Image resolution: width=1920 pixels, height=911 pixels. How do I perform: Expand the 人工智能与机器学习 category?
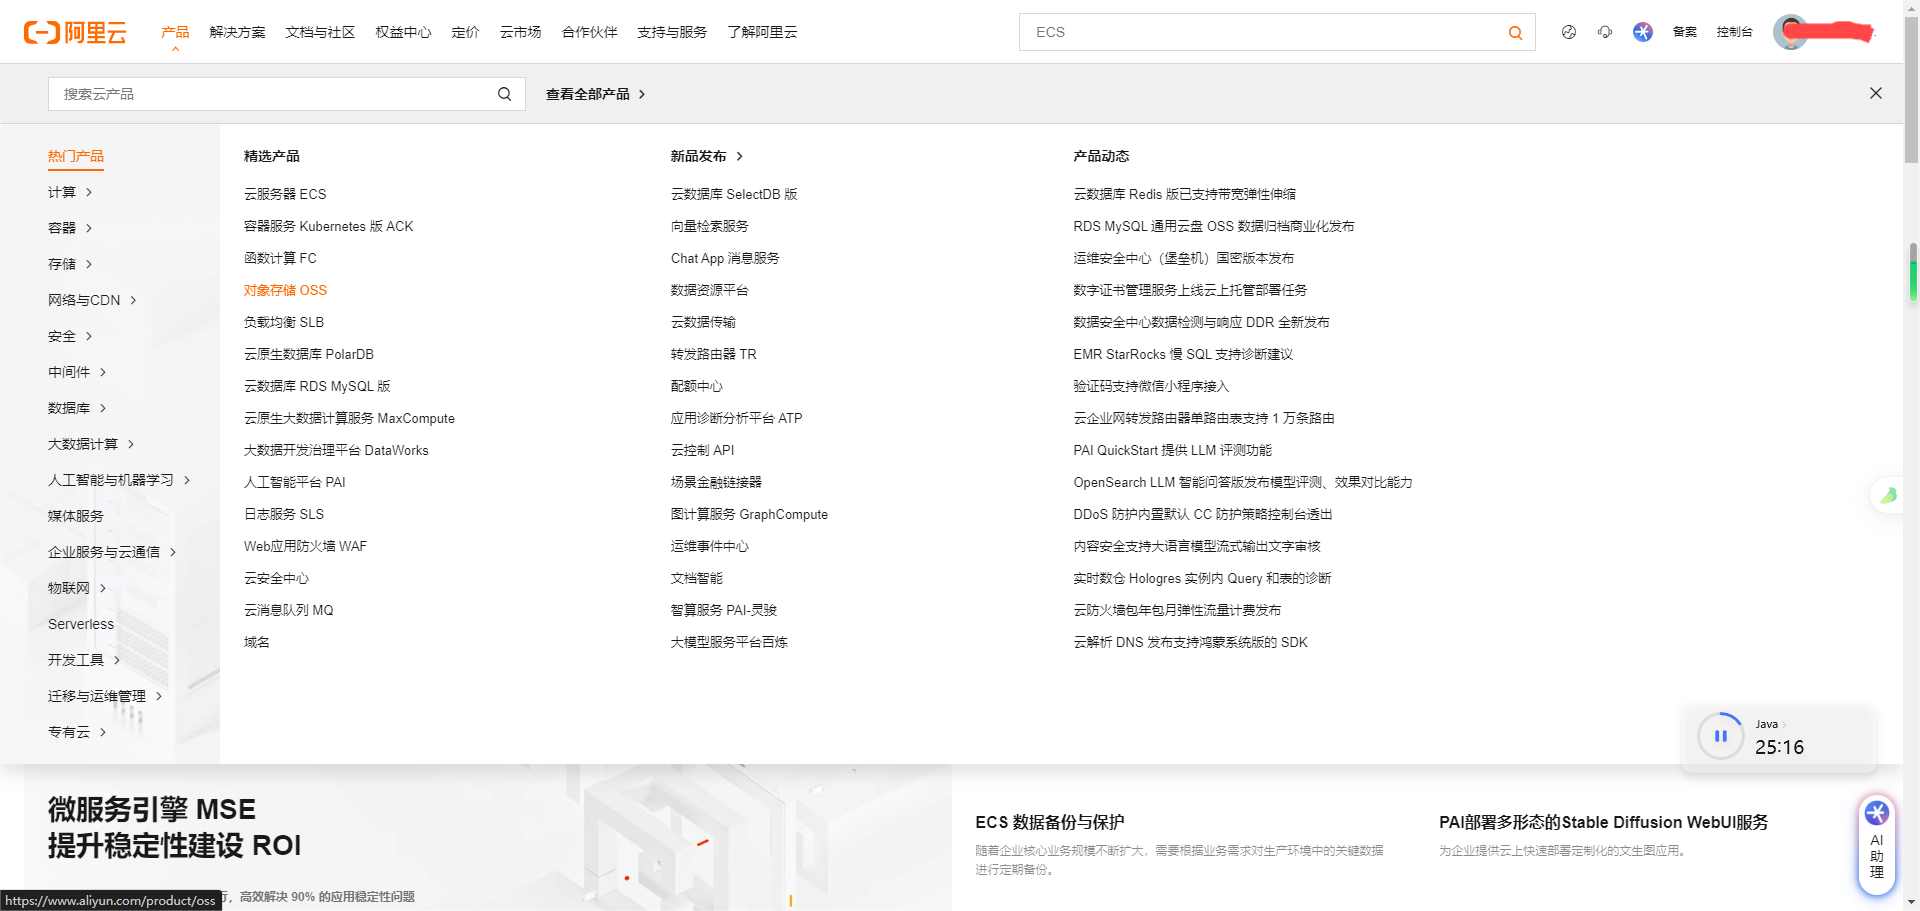119,480
